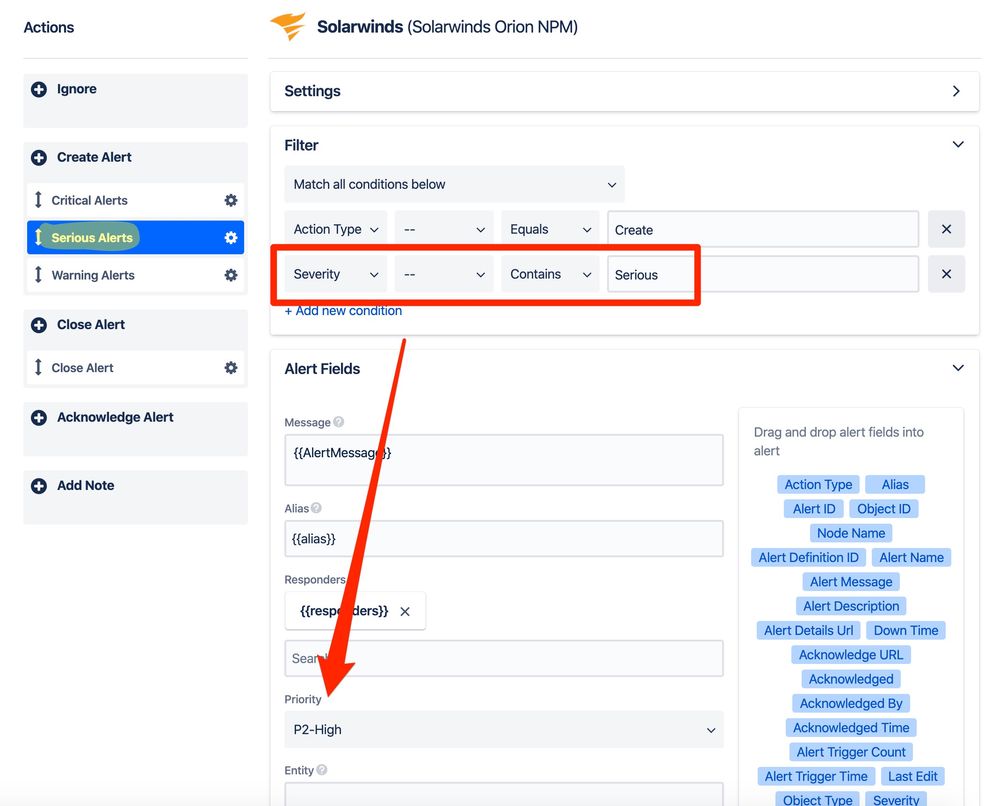This screenshot has height=806, width=999.
Task: Open the dash dropdown in Action Type row
Action: 443,229
